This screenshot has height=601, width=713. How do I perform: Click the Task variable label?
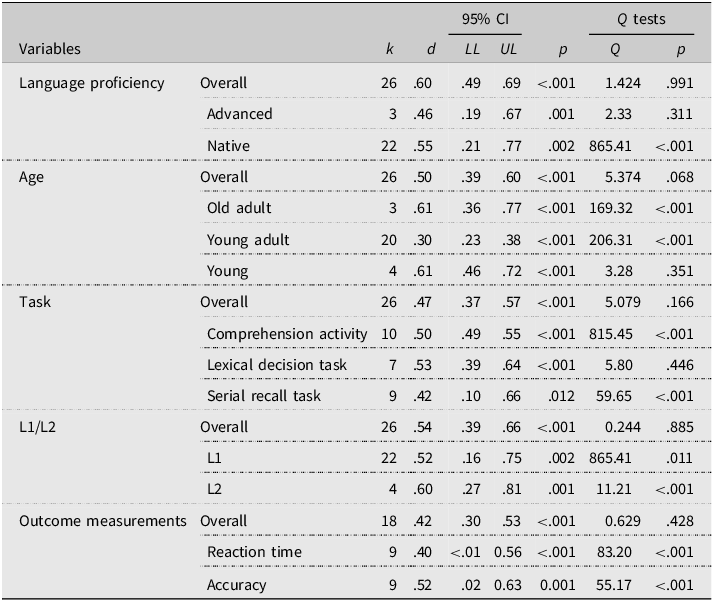(35, 302)
